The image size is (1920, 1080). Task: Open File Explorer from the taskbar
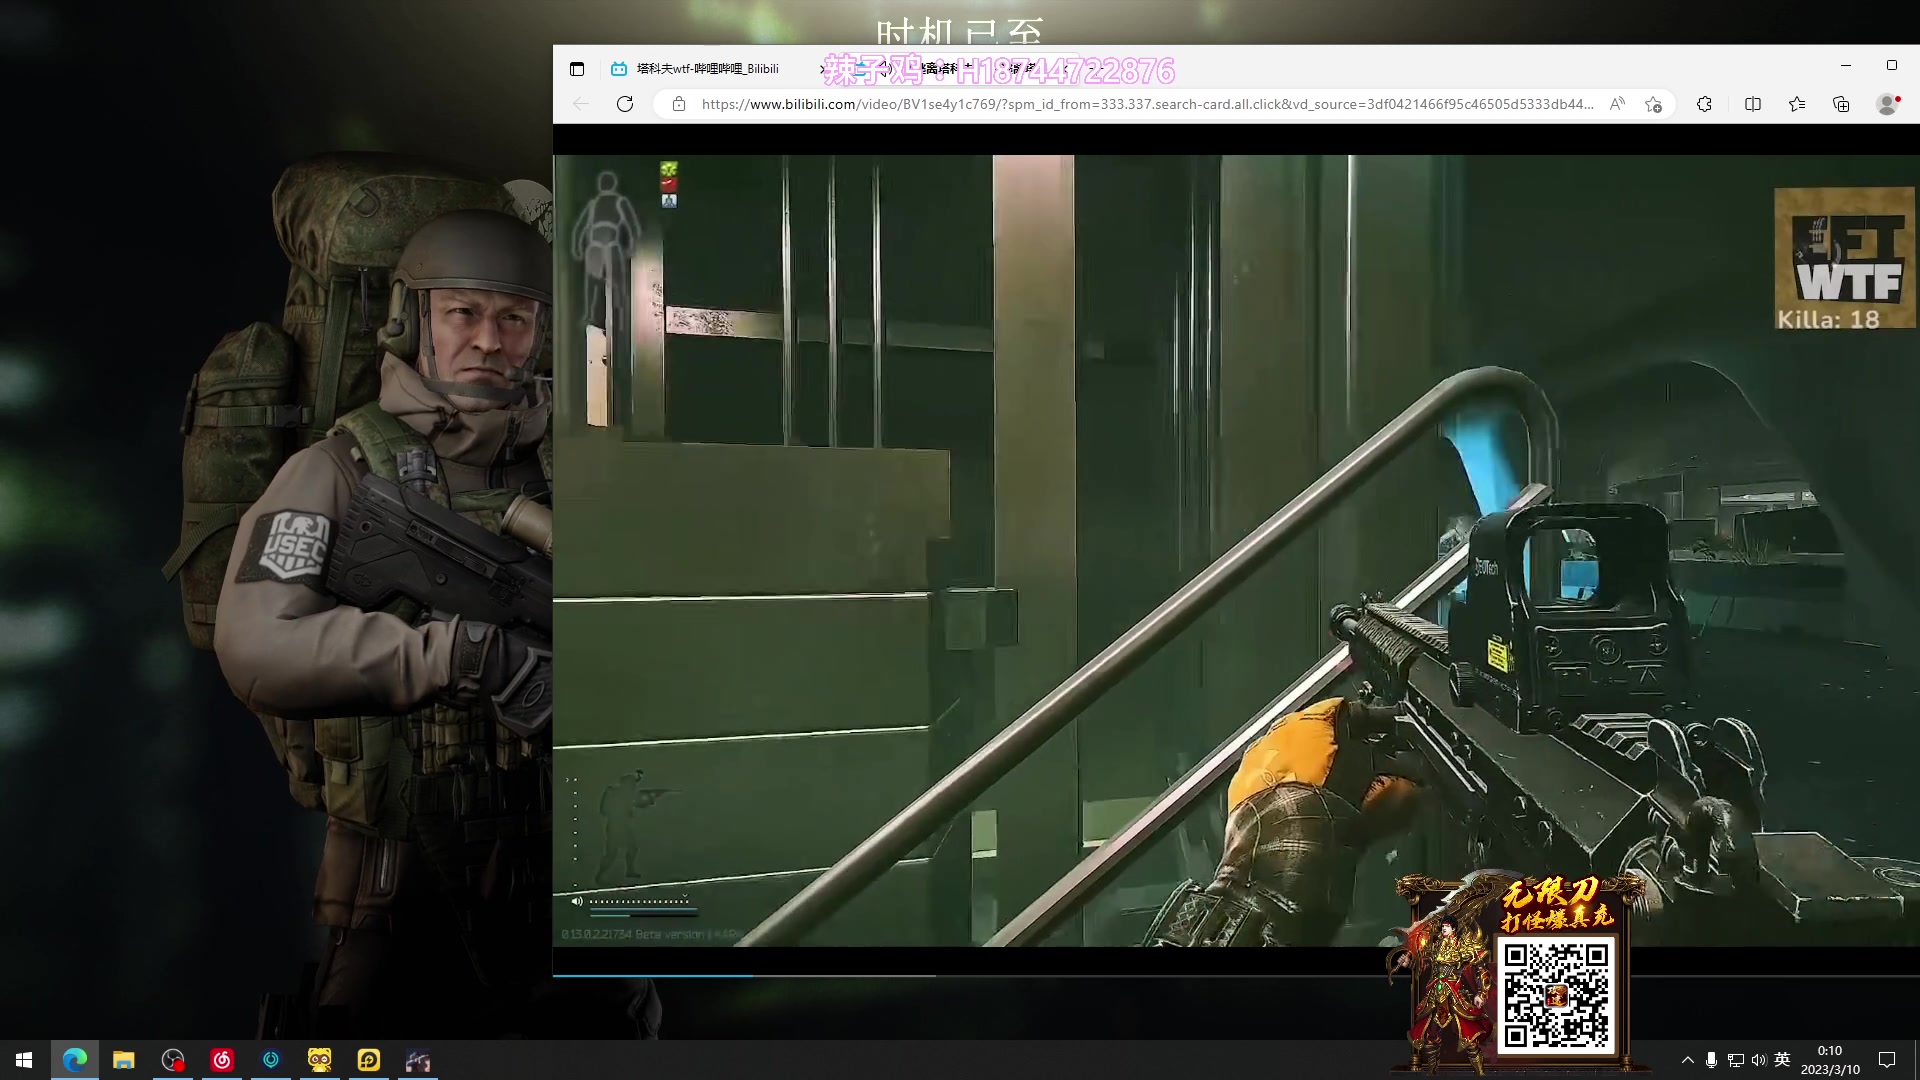point(124,1060)
